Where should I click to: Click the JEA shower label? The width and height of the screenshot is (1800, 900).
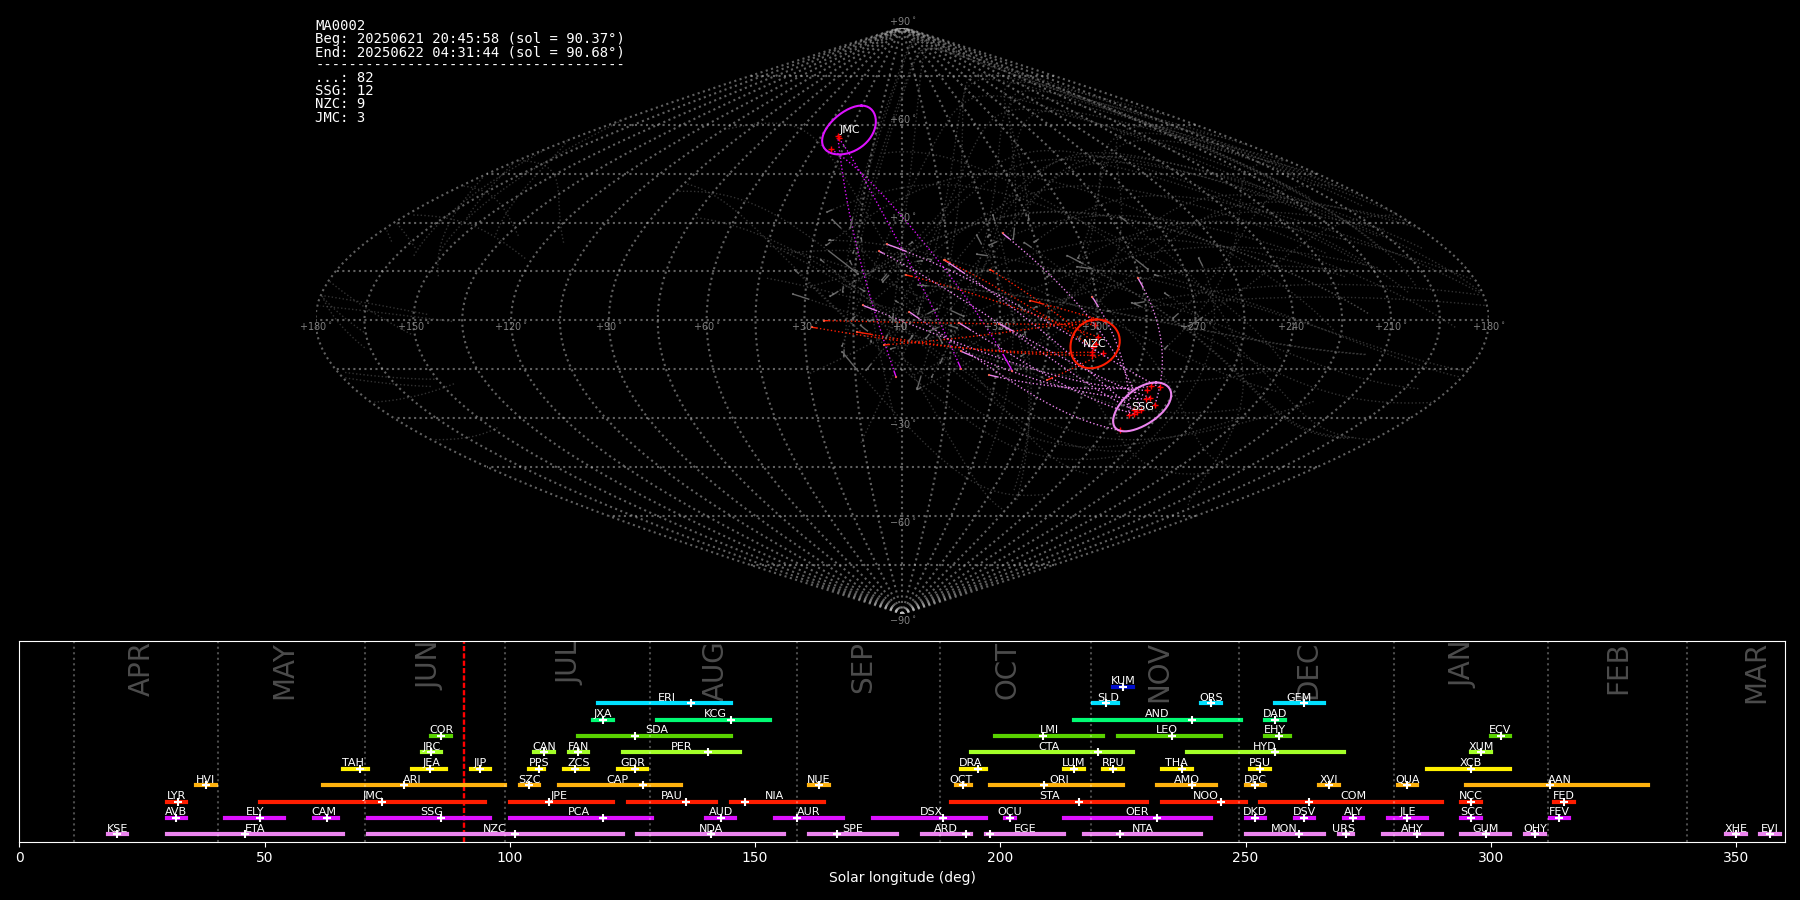click(x=431, y=763)
